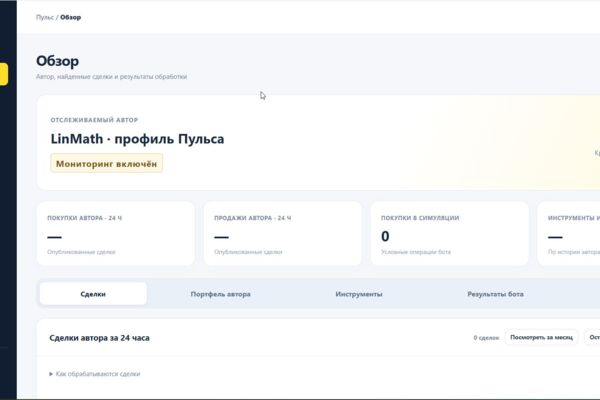Click Условные операции бота caption
Screen dimensions: 600x400
tap(416, 252)
